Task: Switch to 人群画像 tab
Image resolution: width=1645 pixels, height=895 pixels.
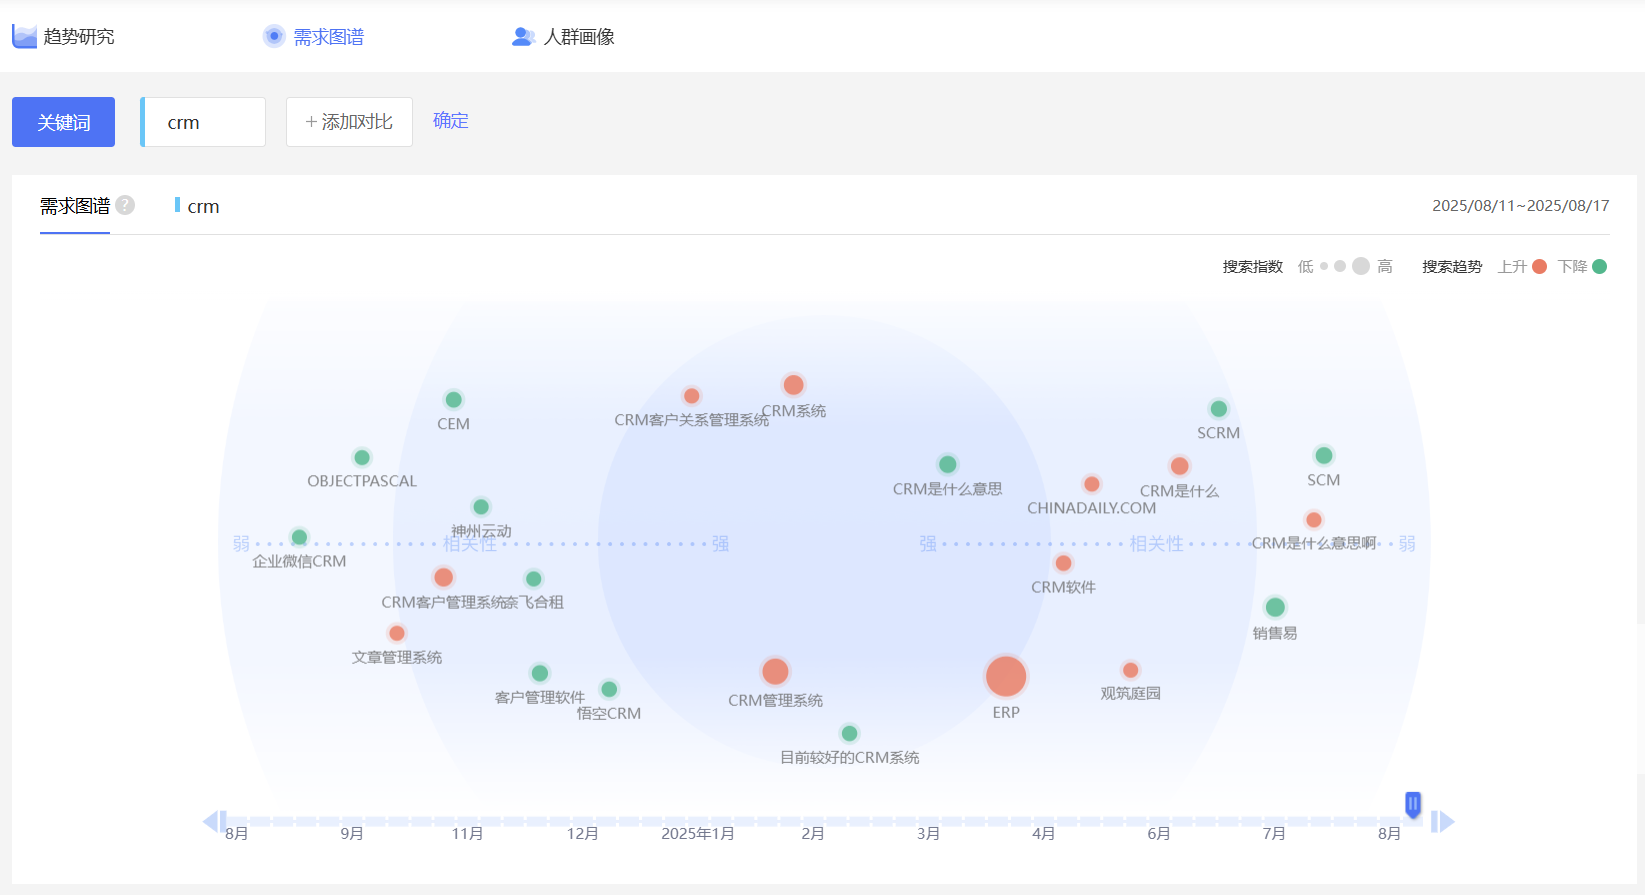Action: coord(563,37)
